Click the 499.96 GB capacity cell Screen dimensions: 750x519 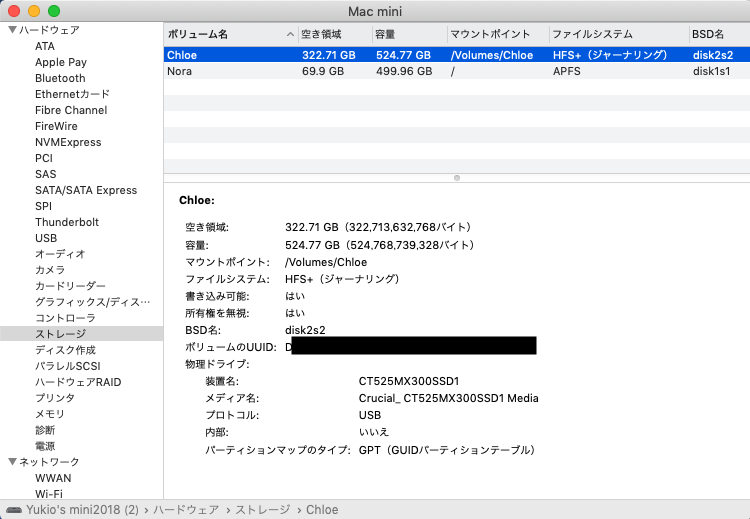[404, 71]
